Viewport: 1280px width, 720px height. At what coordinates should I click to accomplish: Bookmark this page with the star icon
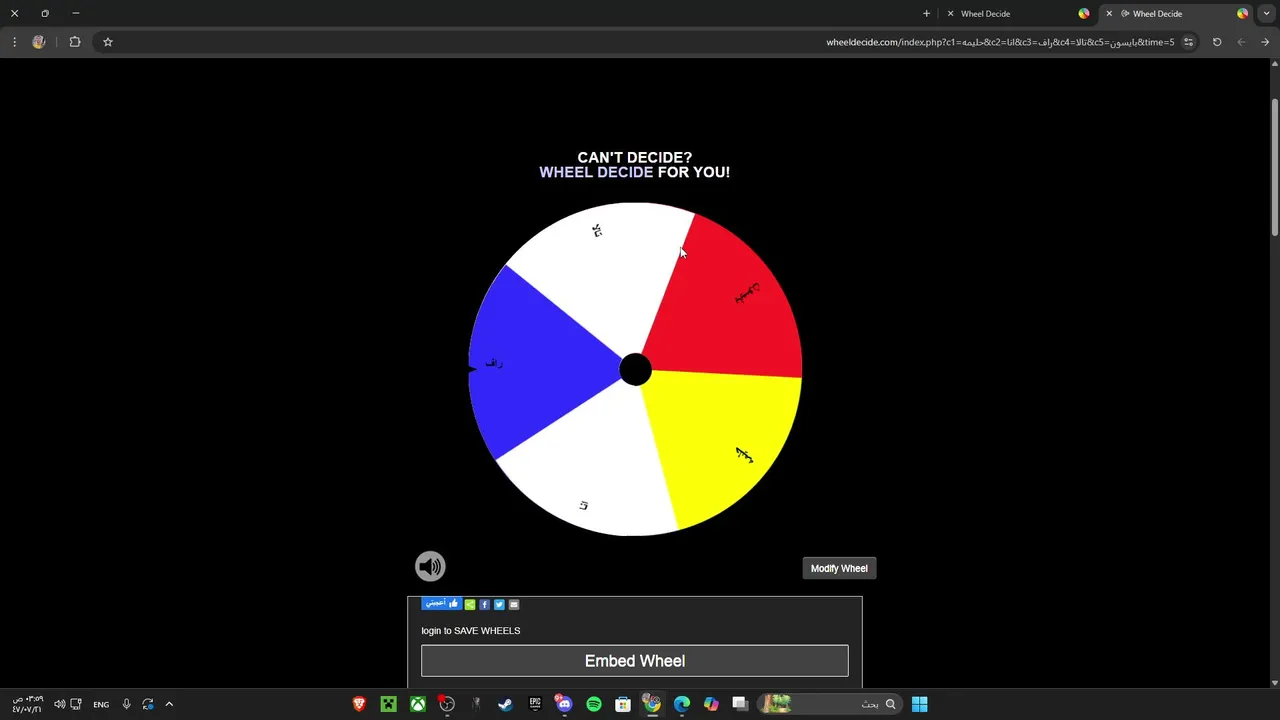108,42
